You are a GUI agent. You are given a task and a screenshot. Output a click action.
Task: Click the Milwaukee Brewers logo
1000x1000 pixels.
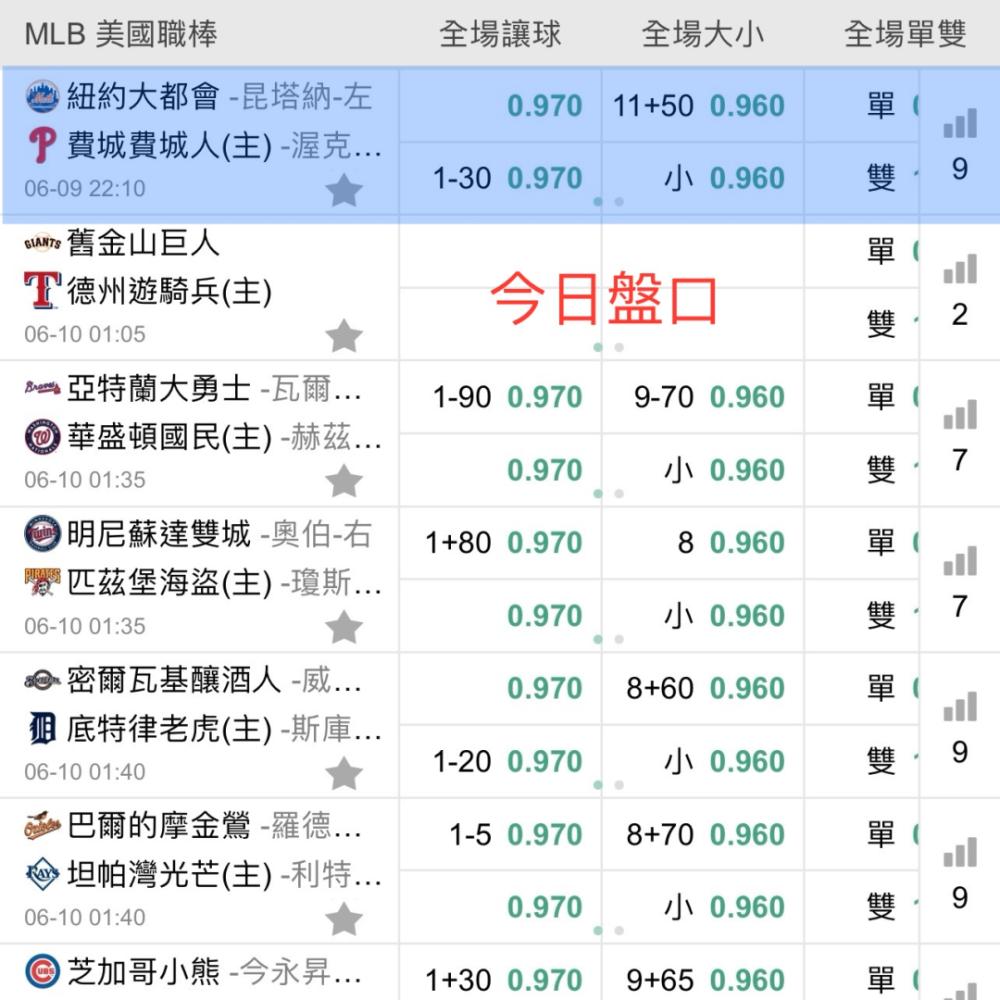click(x=42, y=680)
